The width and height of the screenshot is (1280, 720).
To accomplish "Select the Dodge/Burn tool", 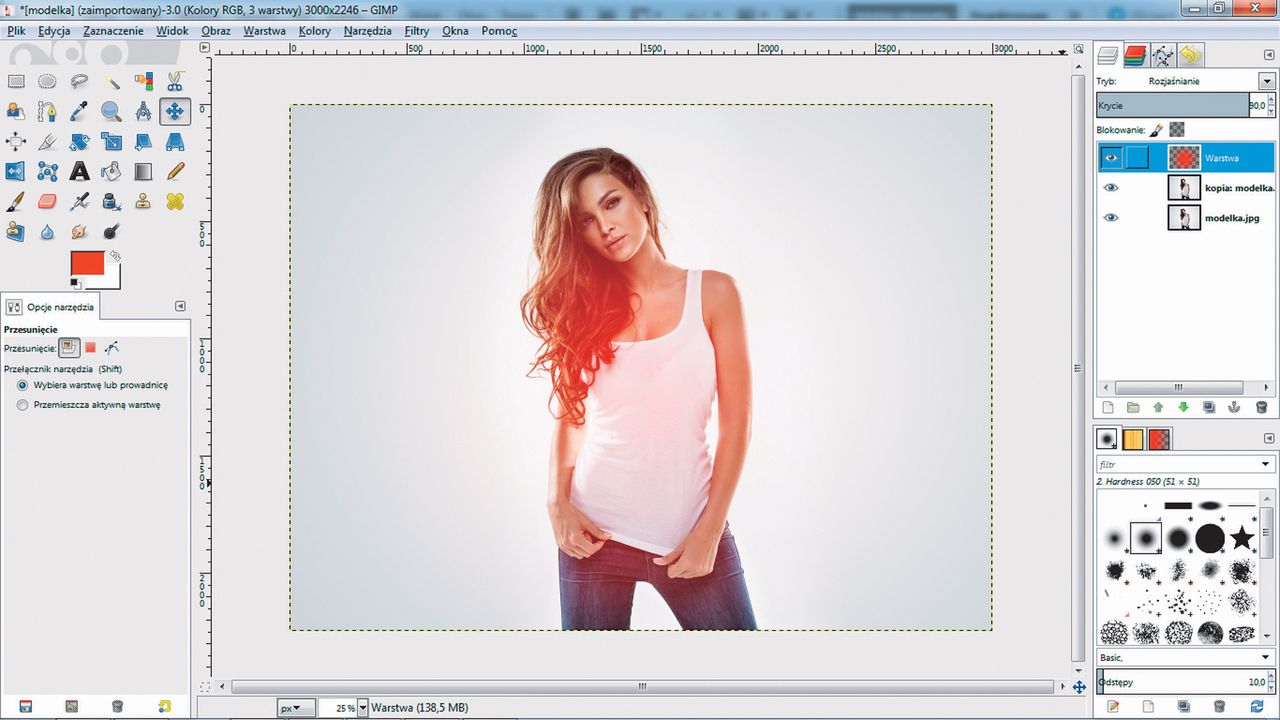I will pyautogui.click(x=111, y=232).
